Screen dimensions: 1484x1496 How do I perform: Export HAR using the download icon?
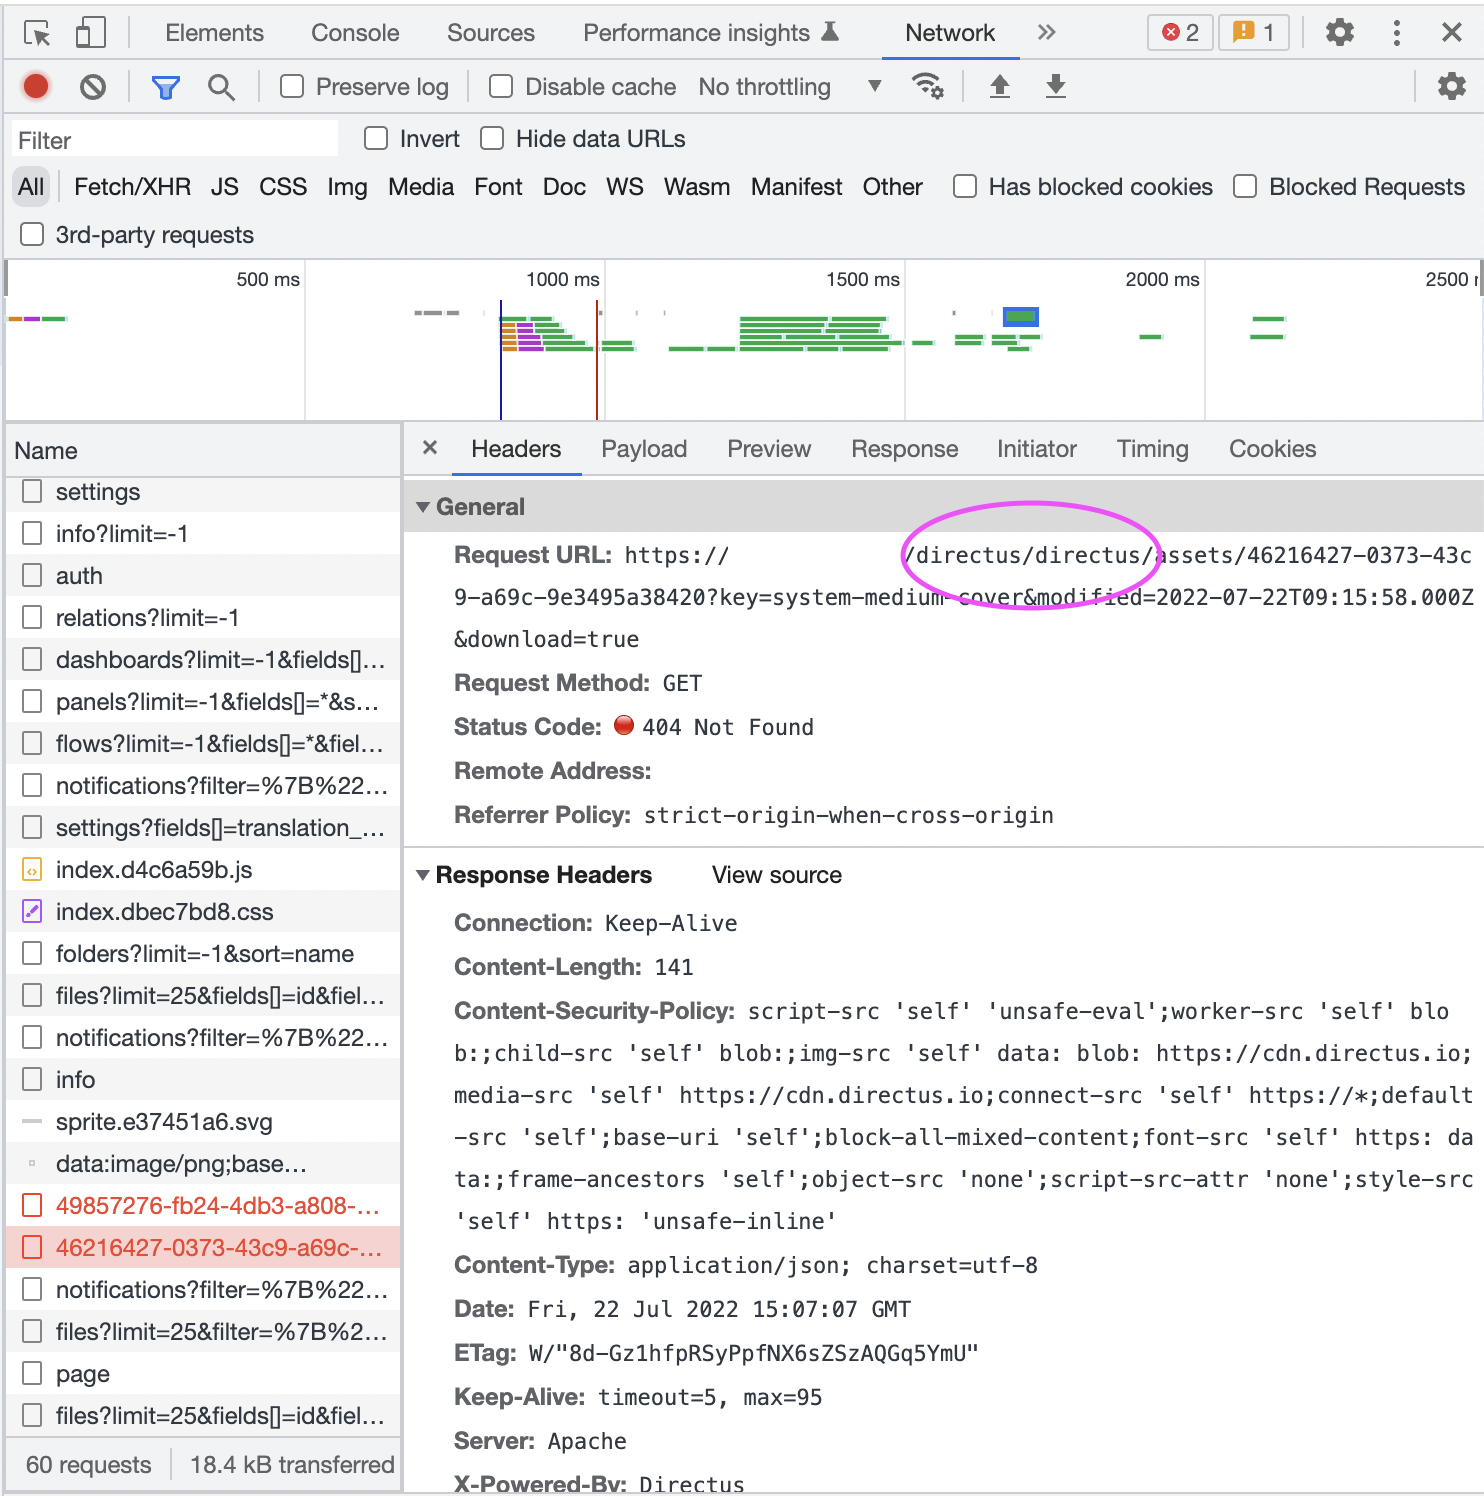(1055, 87)
